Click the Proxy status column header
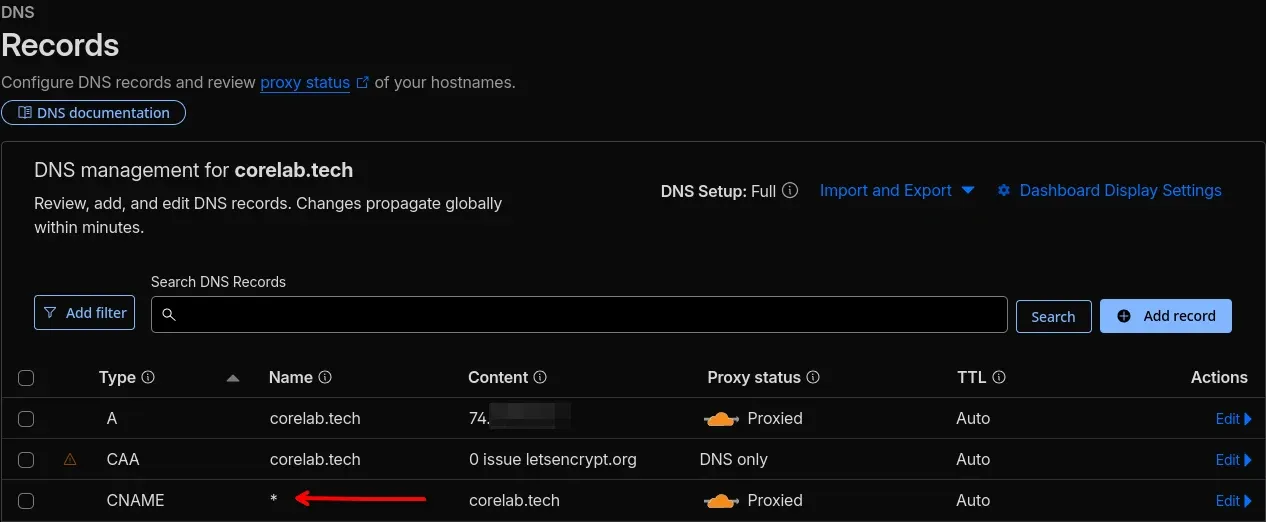Viewport: 1266px width, 522px height. point(754,378)
